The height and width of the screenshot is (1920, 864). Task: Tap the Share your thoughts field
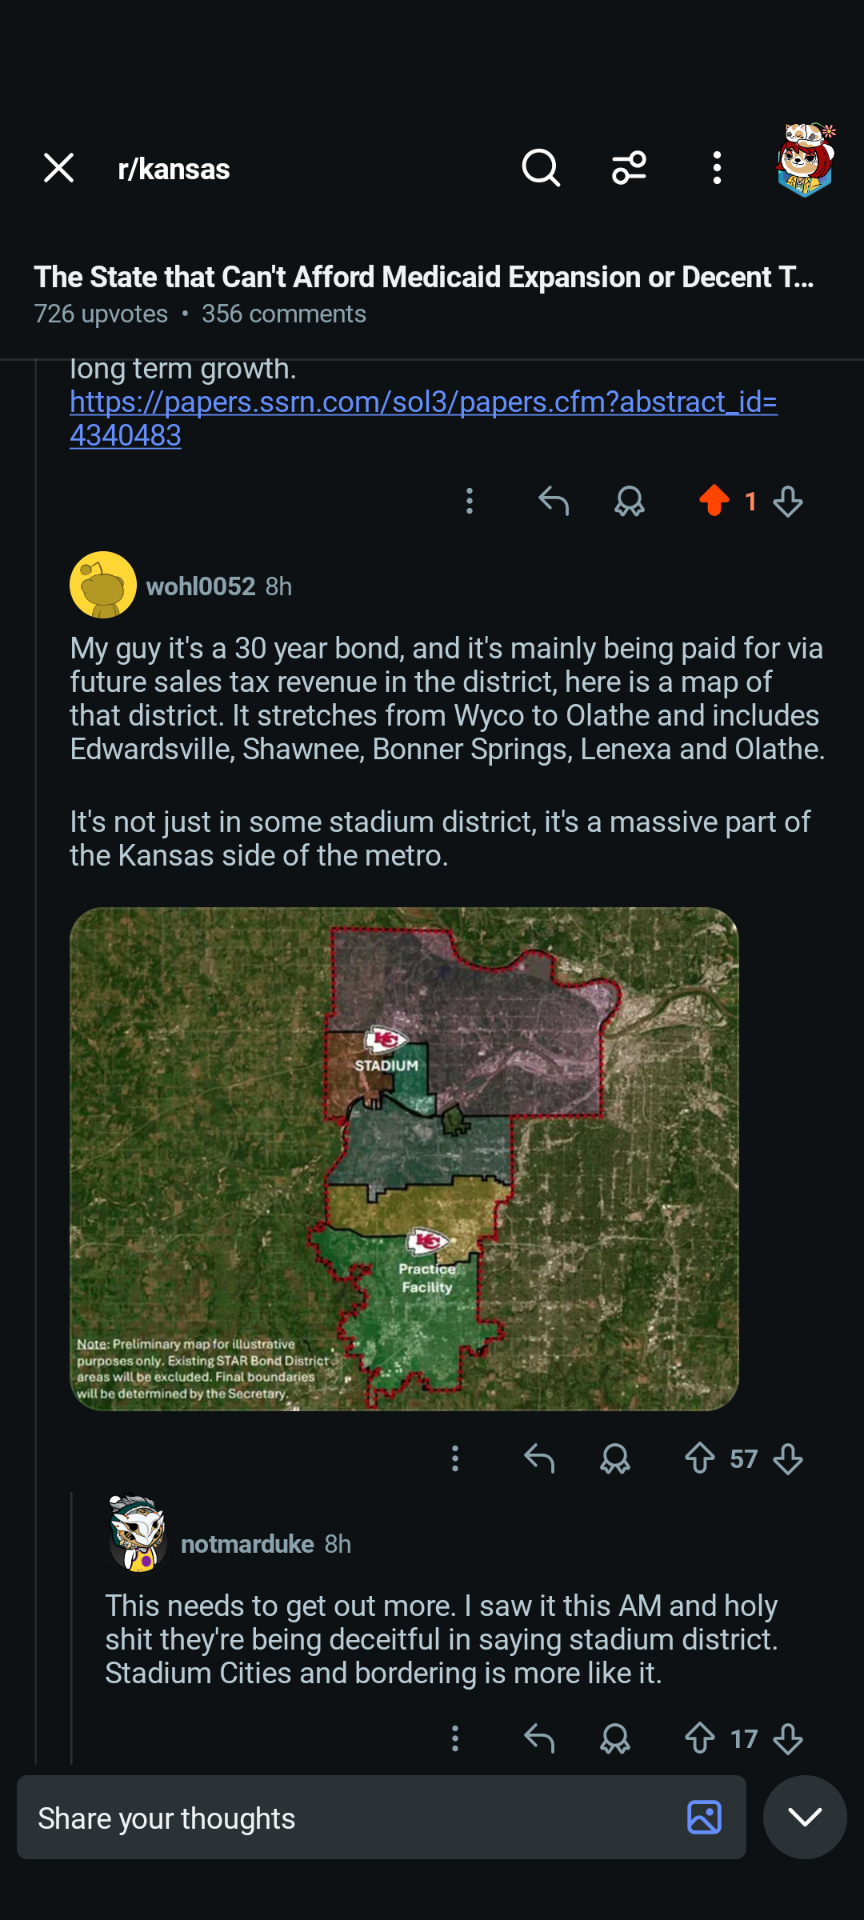tap(350, 1818)
